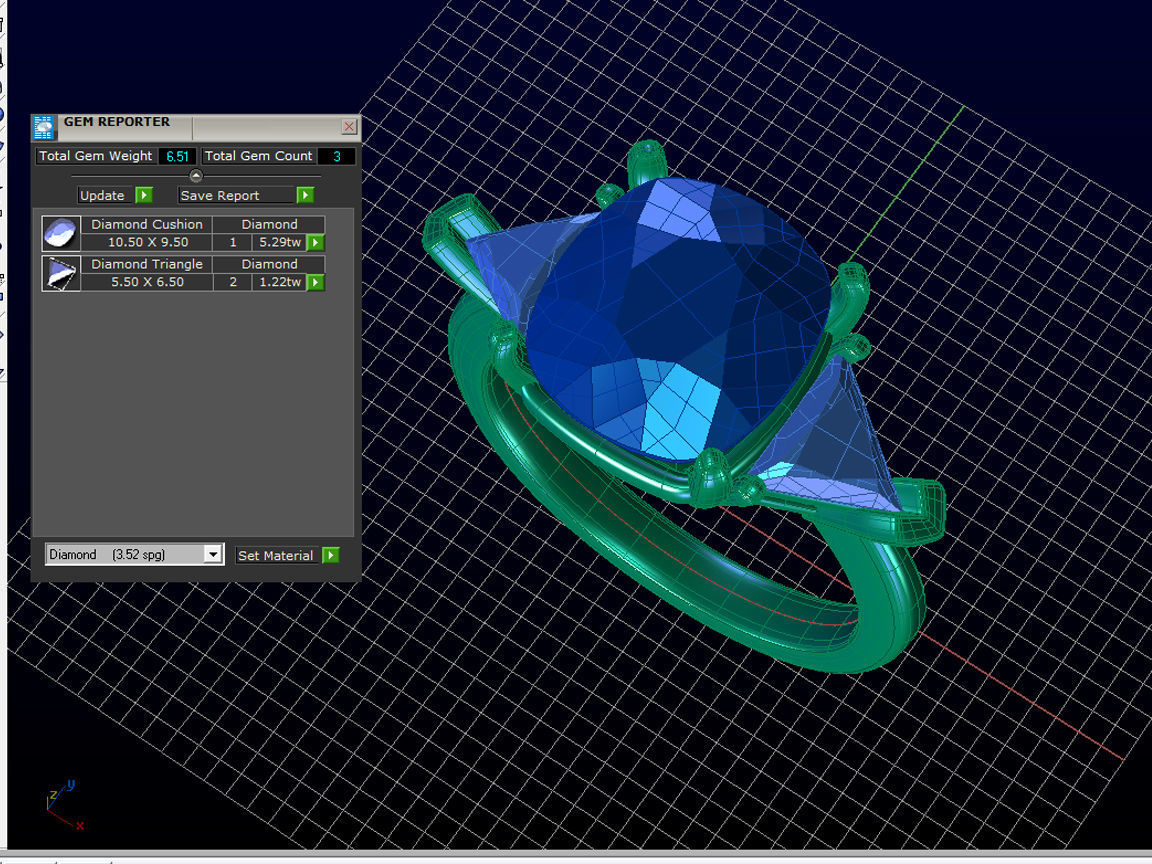Viewport: 1152px width, 864px height.
Task: Click the Total Gem Weight value 6.51
Action: pyautogui.click(x=177, y=156)
